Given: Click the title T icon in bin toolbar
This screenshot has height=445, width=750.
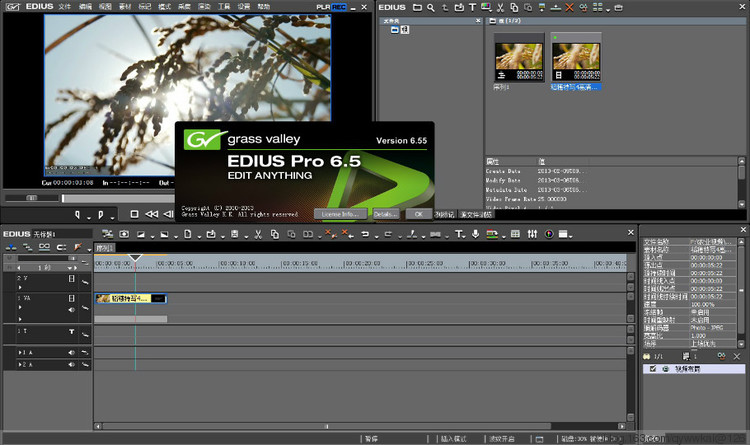Looking at the screenshot, I should point(472,8).
